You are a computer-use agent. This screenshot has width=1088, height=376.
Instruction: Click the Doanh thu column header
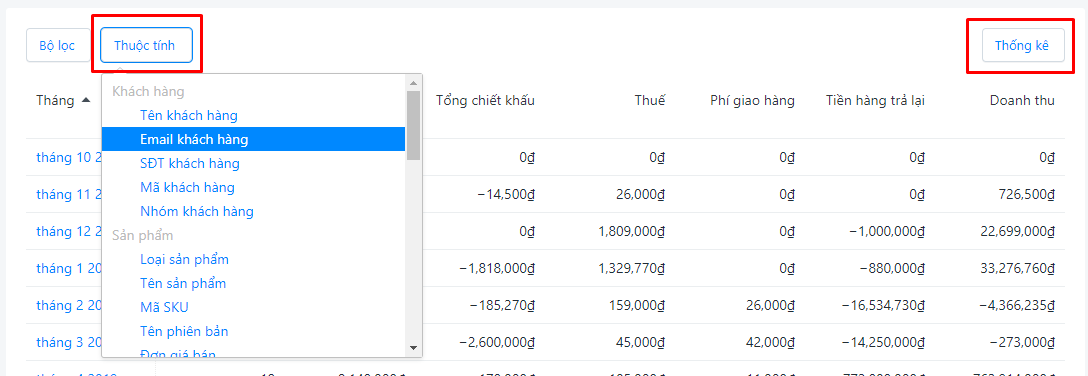(1022, 101)
